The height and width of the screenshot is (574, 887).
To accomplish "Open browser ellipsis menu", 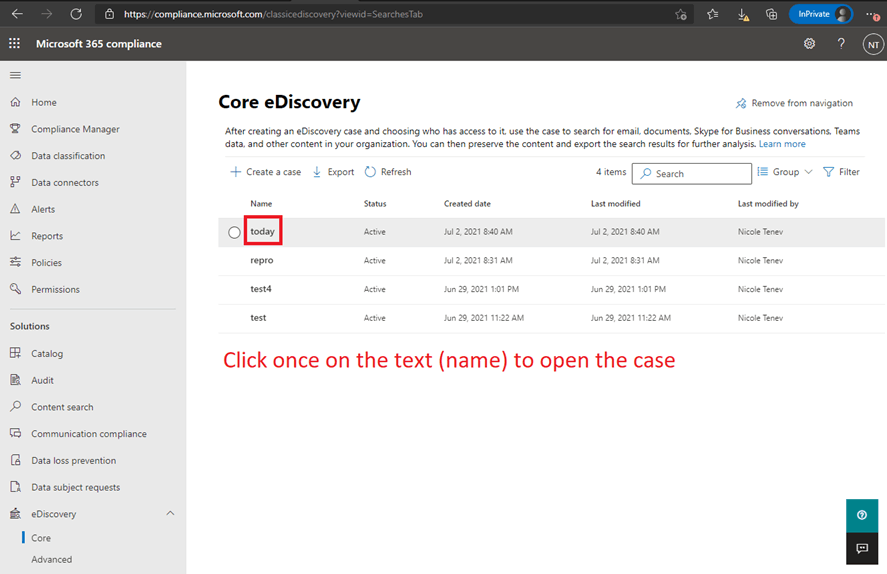I will [872, 15].
